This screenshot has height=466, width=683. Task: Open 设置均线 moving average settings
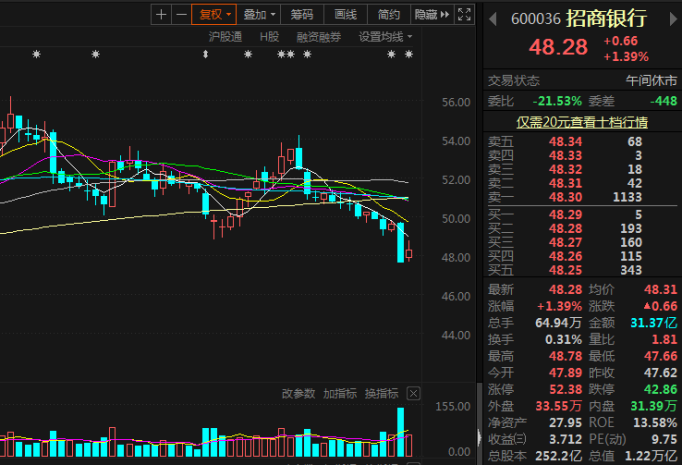pyautogui.click(x=385, y=37)
